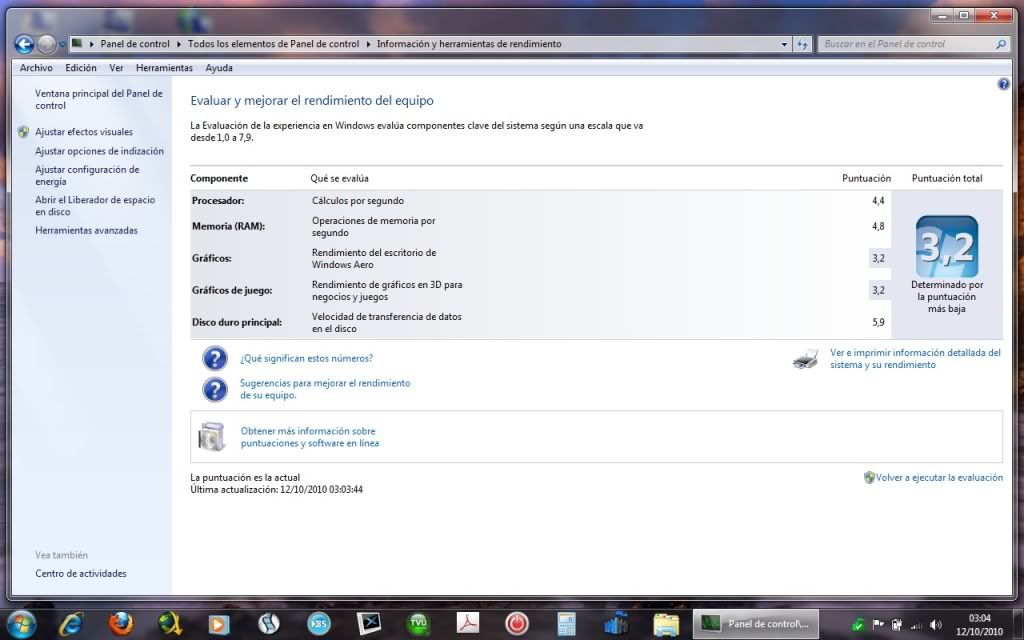Screen dimensions: 1024x640
Task: Open Ajustar configuración de energía
Action: tap(87, 176)
